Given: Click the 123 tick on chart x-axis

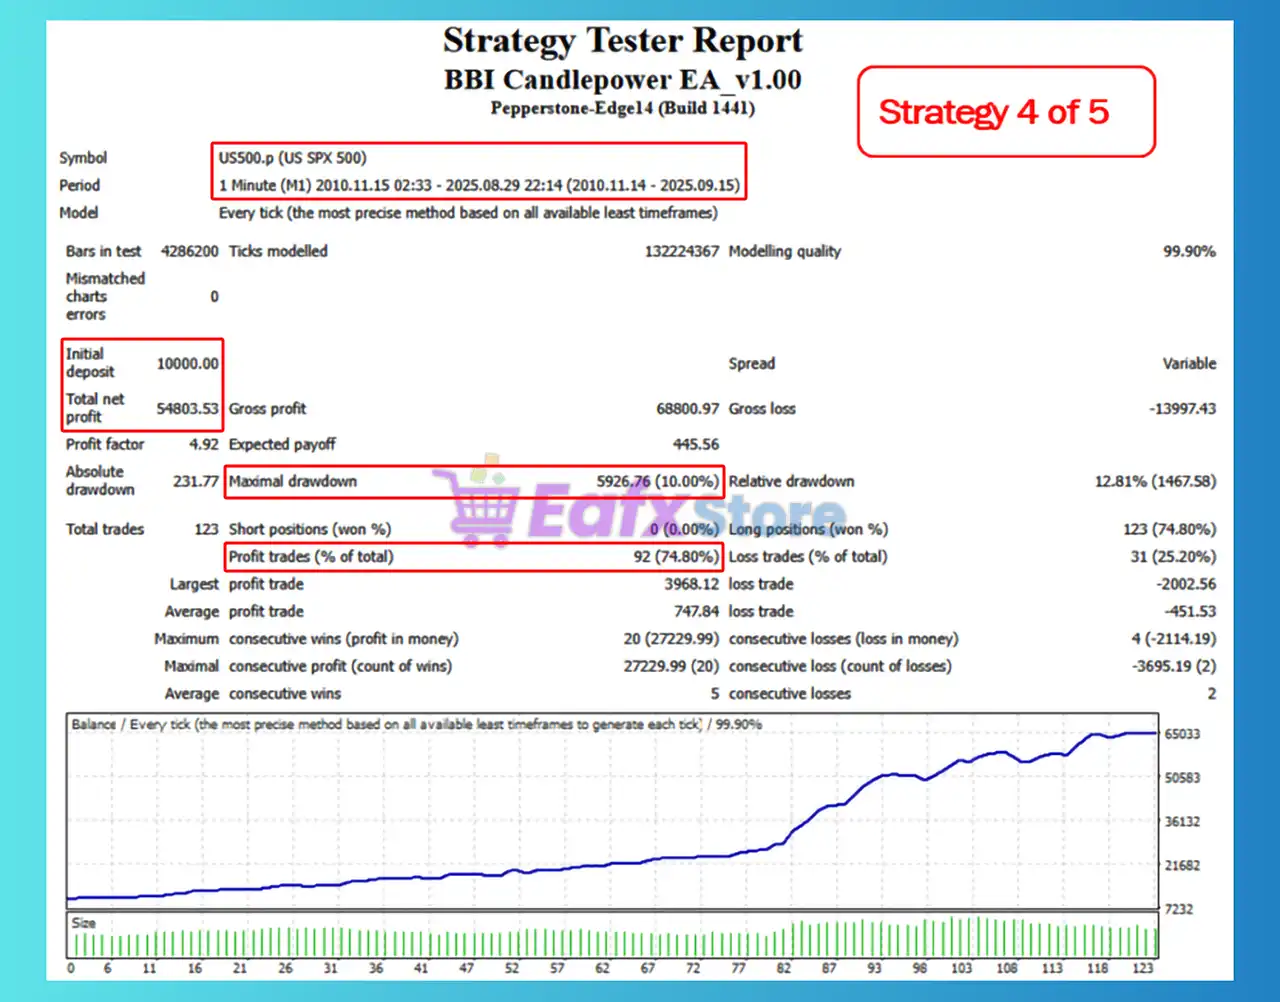Looking at the screenshot, I should point(1142,968).
